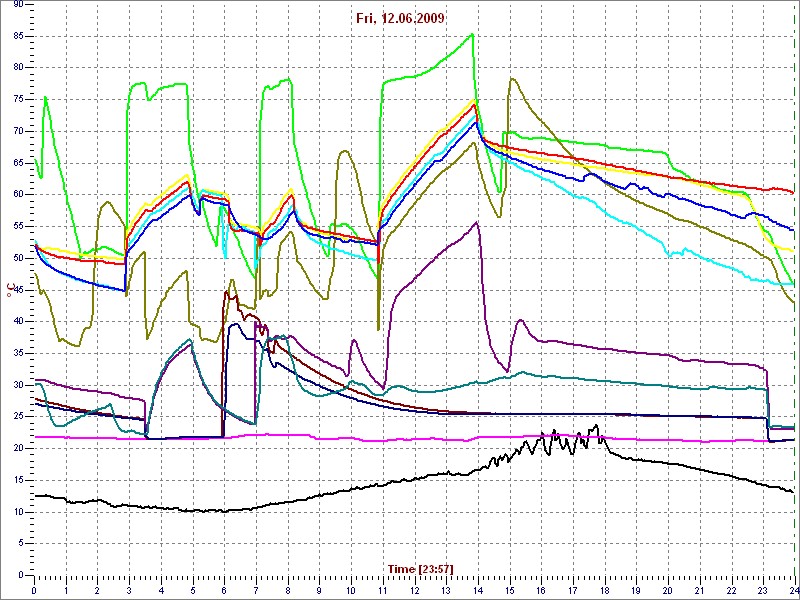Pick hour 21 on the time axis
Image resolution: width=800 pixels, height=600 pixels.
coord(700,590)
